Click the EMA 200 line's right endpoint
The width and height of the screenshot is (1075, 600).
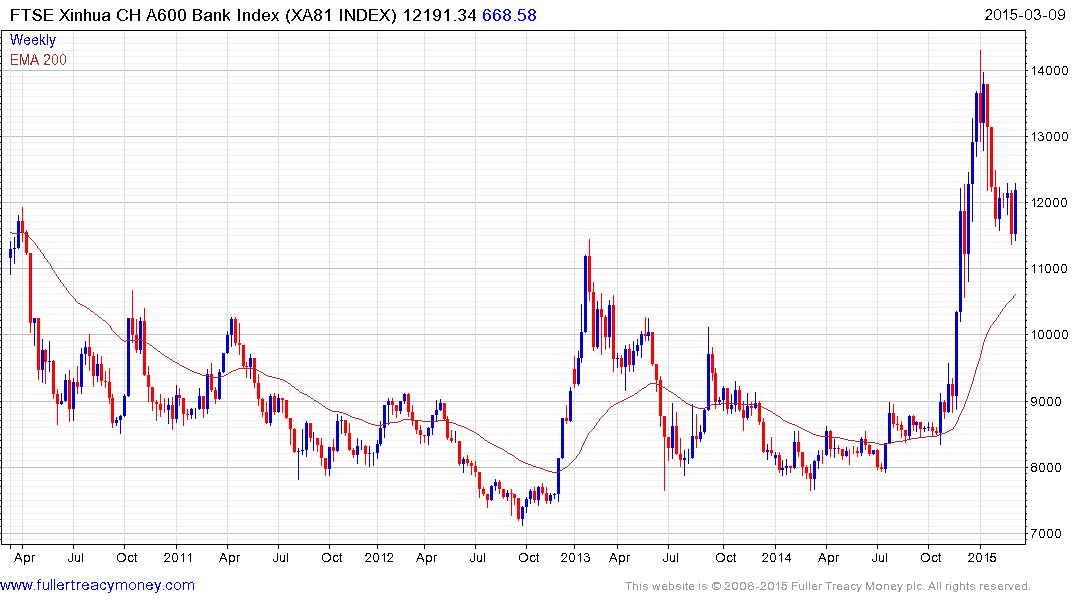1015,294
